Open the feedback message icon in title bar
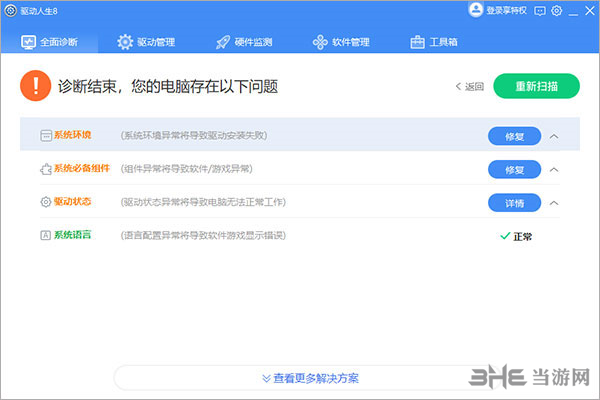The width and height of the screenshot is (600, 400). point(540,11)
